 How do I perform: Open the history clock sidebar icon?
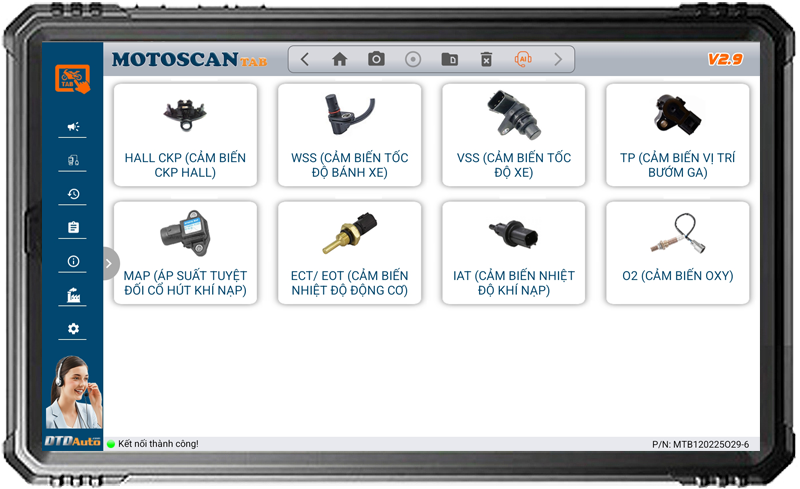coord(73,194)
